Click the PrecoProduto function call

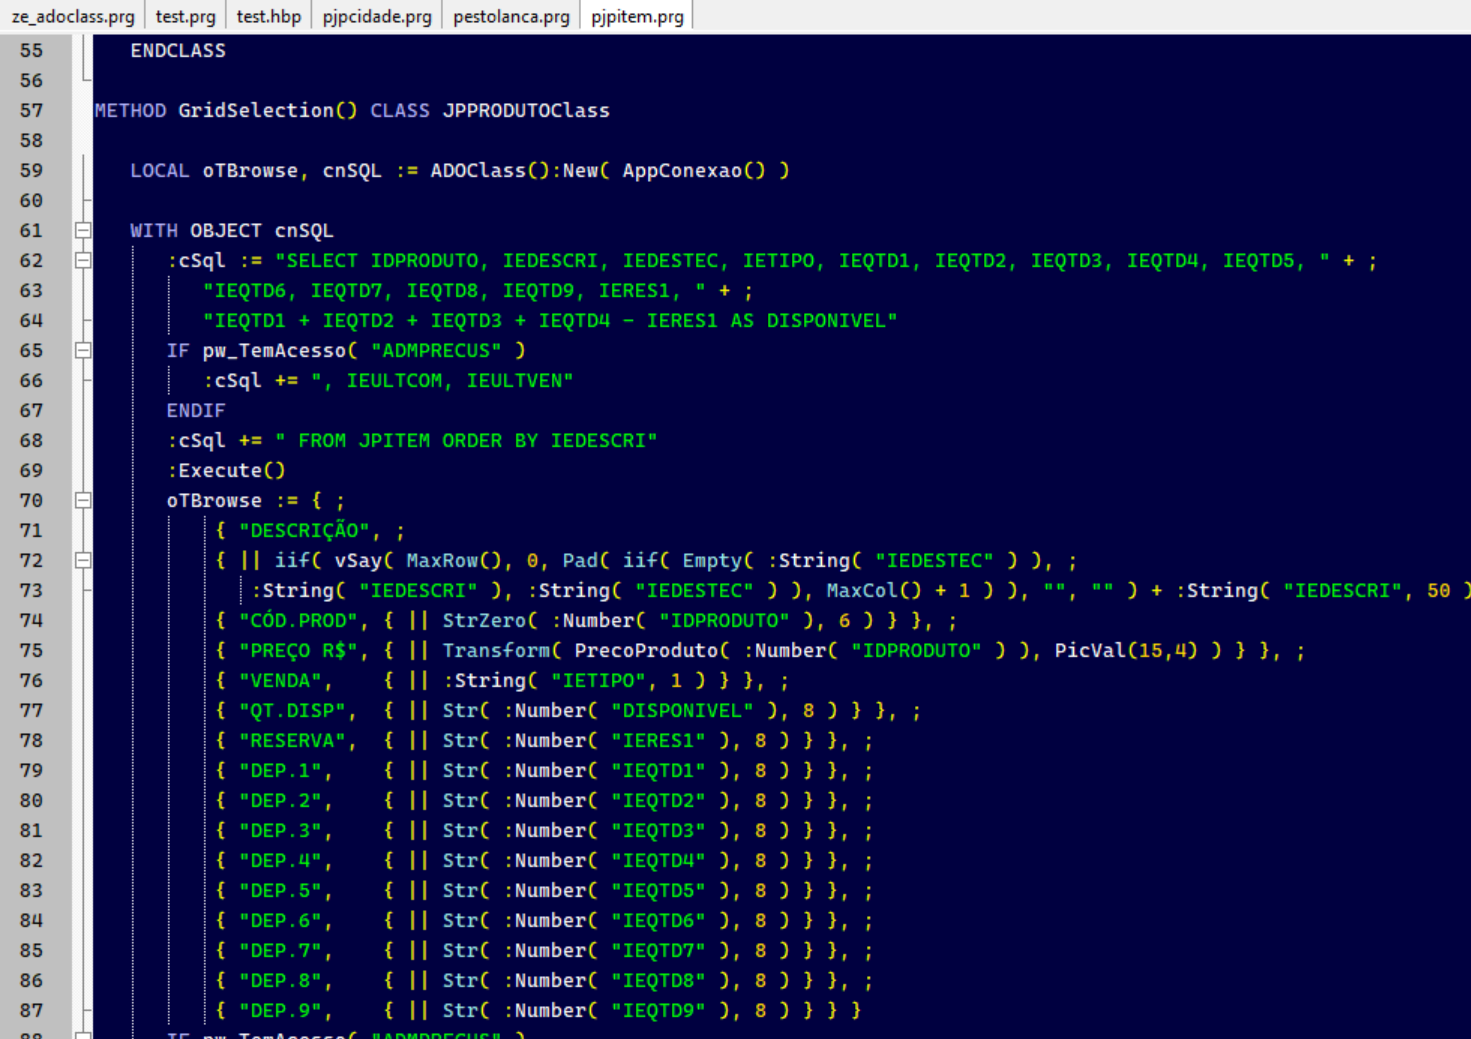[x=647, y=650]
